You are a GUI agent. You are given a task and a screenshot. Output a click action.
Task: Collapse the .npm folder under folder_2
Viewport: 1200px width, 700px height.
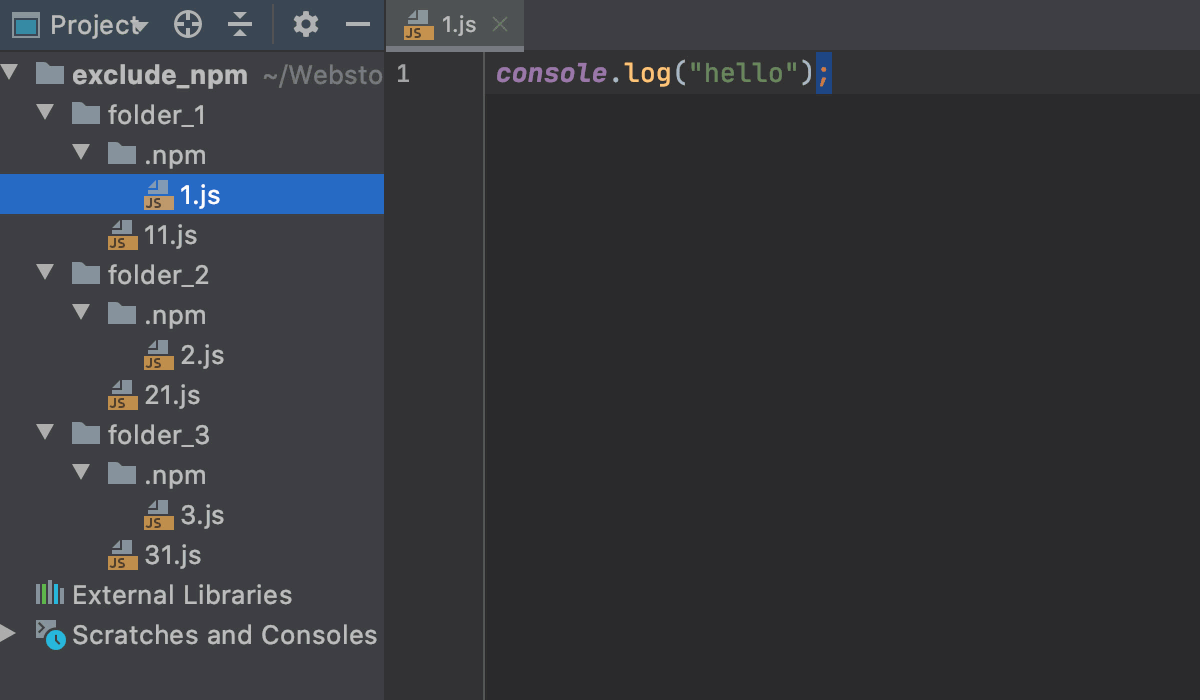pos(80,314)
